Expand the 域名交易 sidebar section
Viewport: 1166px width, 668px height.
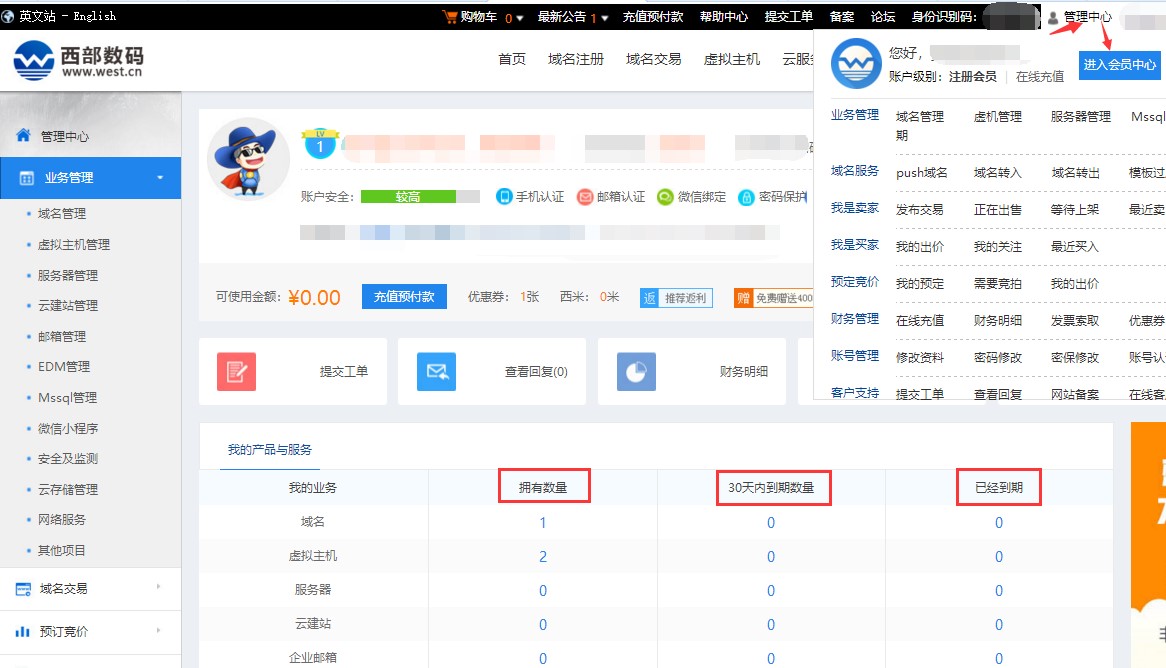158,588
